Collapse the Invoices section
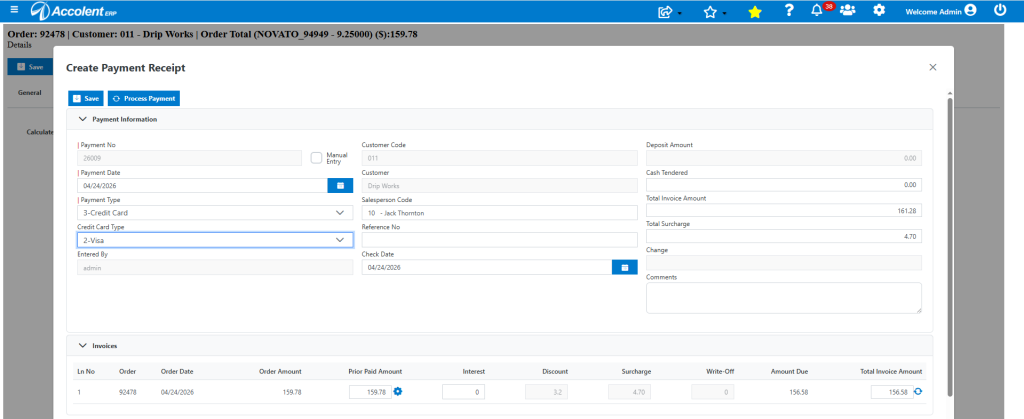Screen dimensions: 1024x419 [83, 346]
